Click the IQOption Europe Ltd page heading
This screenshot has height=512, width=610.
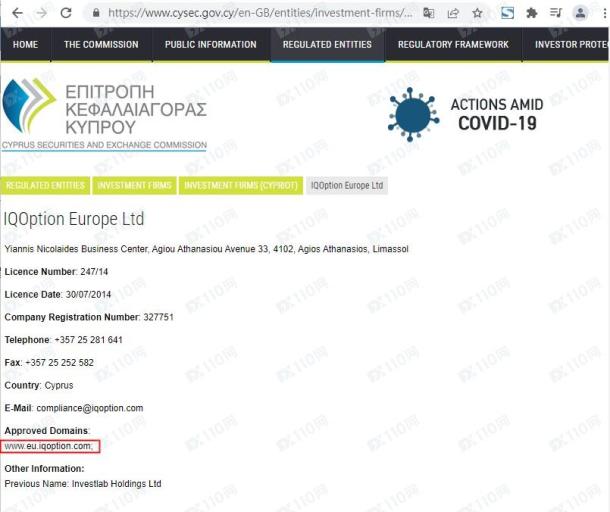coord(74,219)
